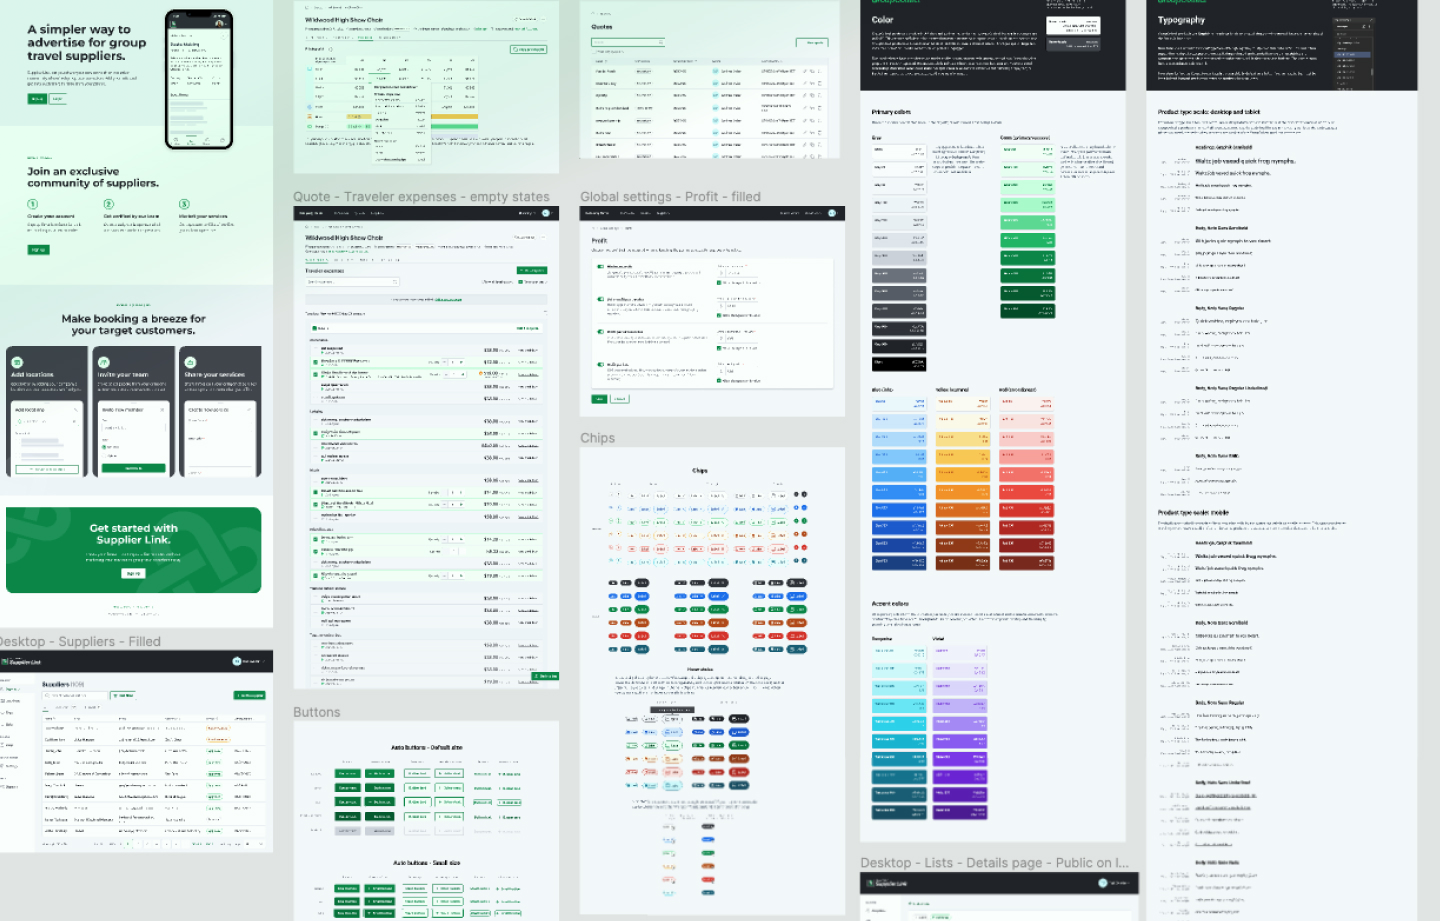The image size is (1440, 921).
Task: Click the Share your services card icon
Action: [190, 362]
